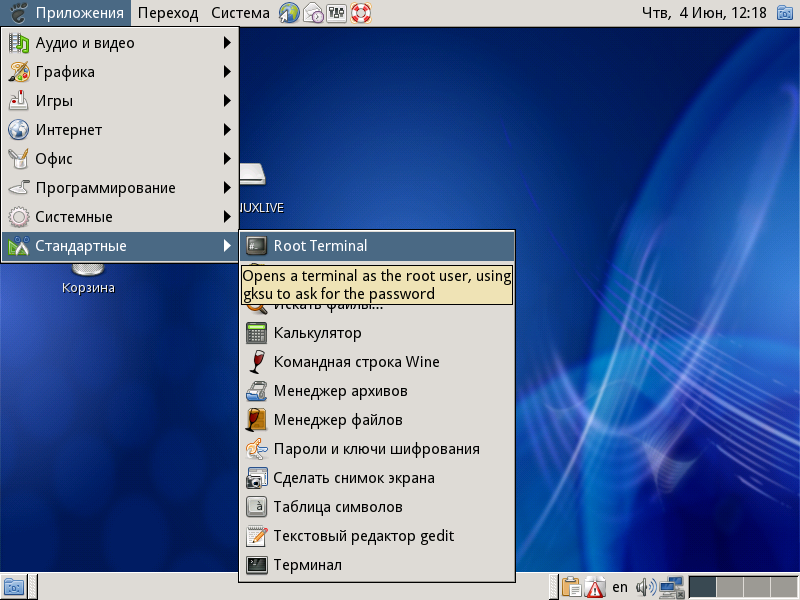Expand the Графика submenu

coord(120,72)
